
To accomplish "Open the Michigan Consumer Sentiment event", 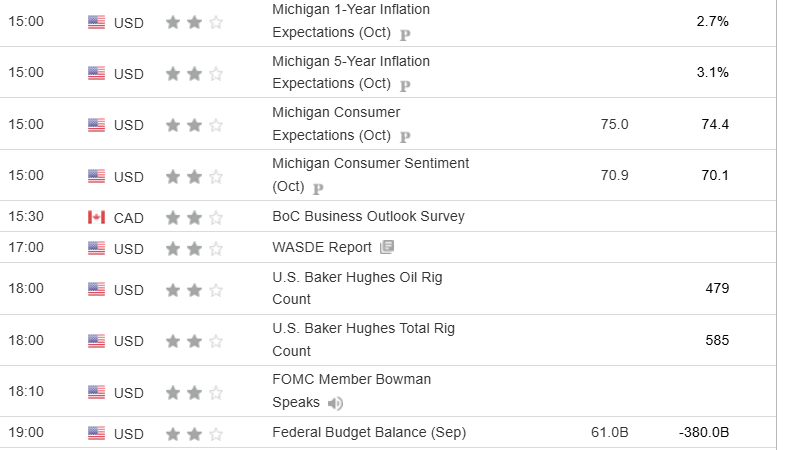I will 370,163.
